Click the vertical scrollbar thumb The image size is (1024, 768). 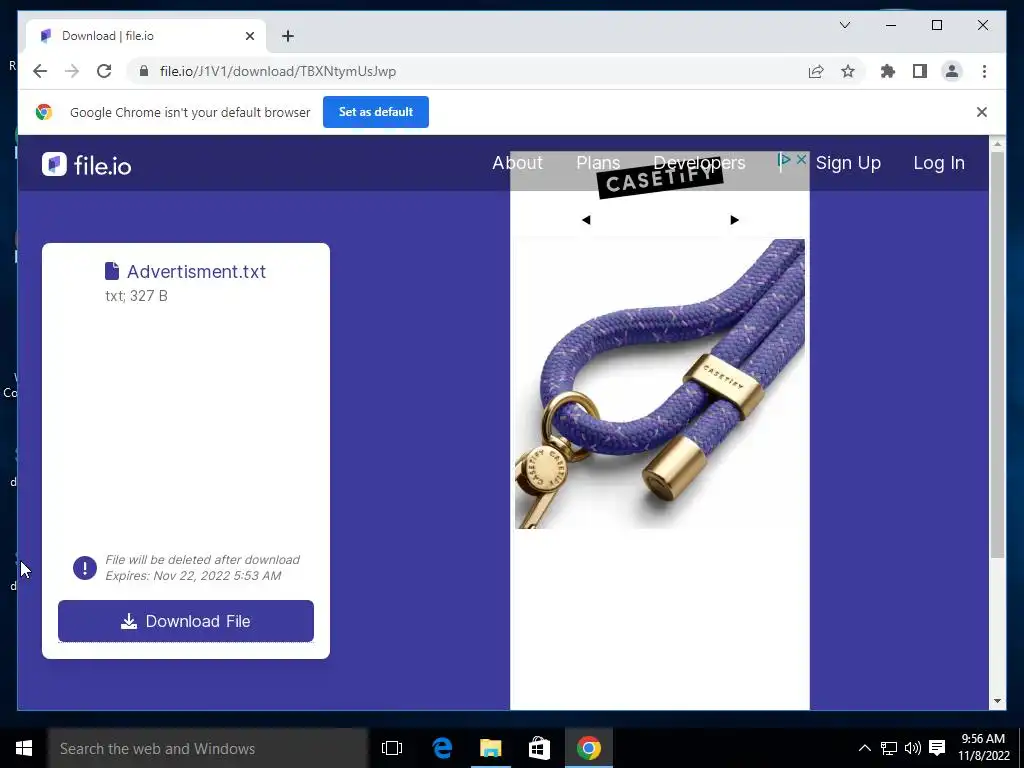tap(997, 355)
